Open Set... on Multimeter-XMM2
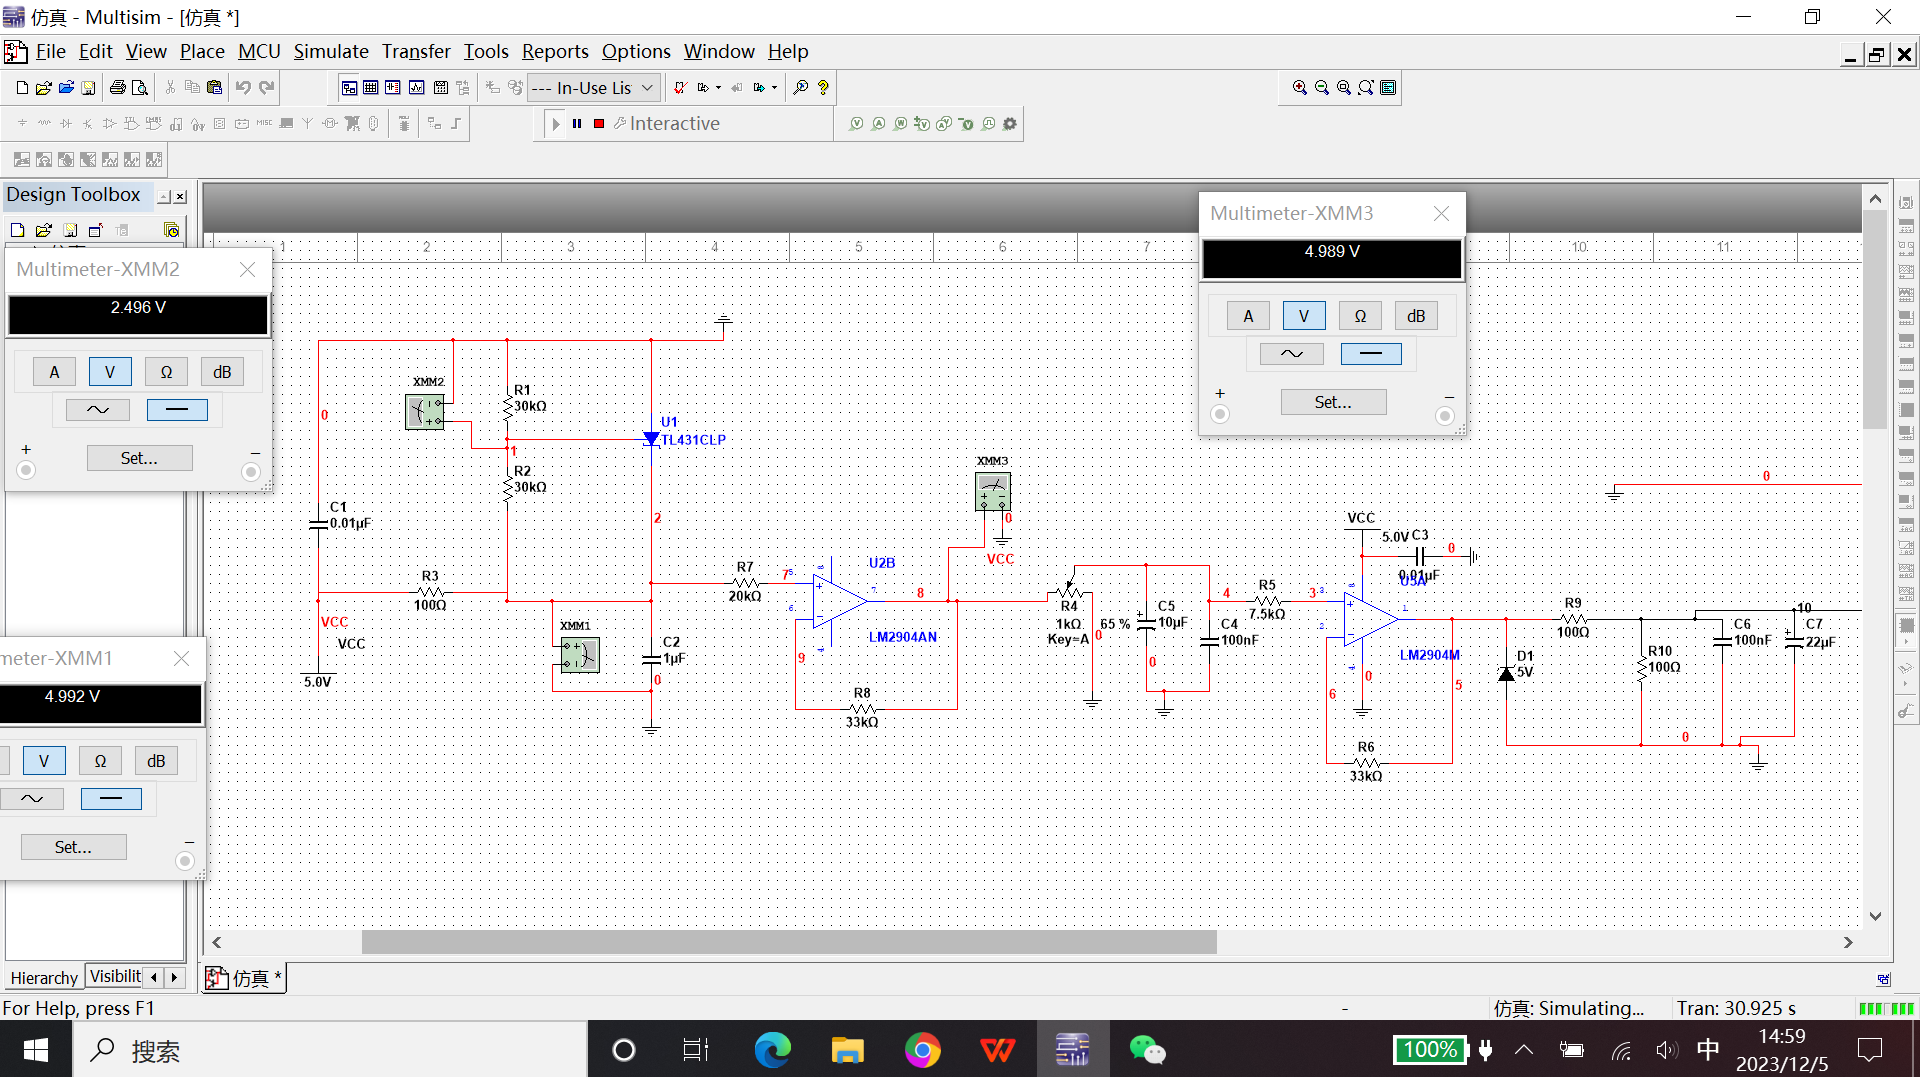The height and width of the screenshot is (1077, 1920). [x=139, y=458]
